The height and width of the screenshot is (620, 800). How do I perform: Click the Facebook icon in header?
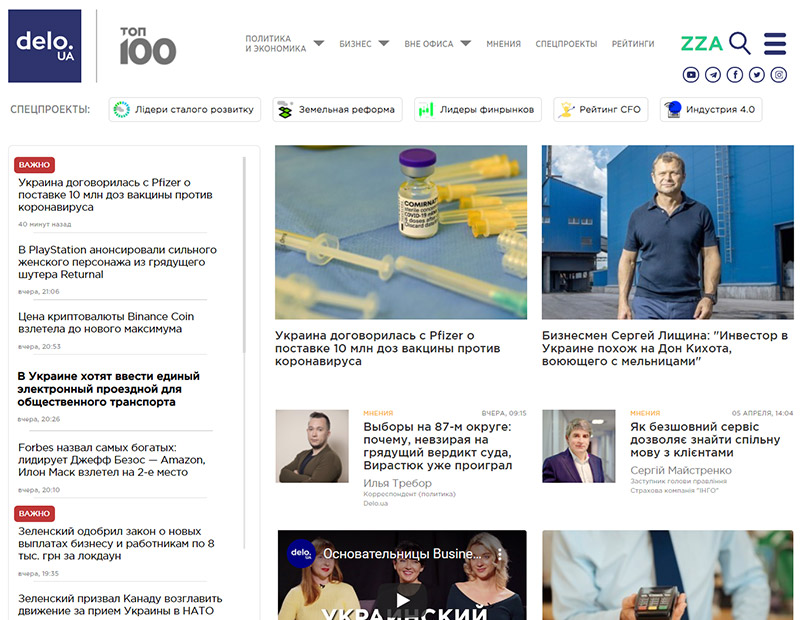[735, 75]
